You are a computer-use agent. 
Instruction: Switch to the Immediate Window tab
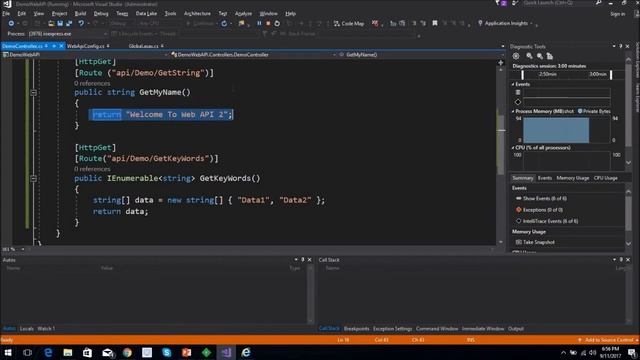click(x=483, y=329)
